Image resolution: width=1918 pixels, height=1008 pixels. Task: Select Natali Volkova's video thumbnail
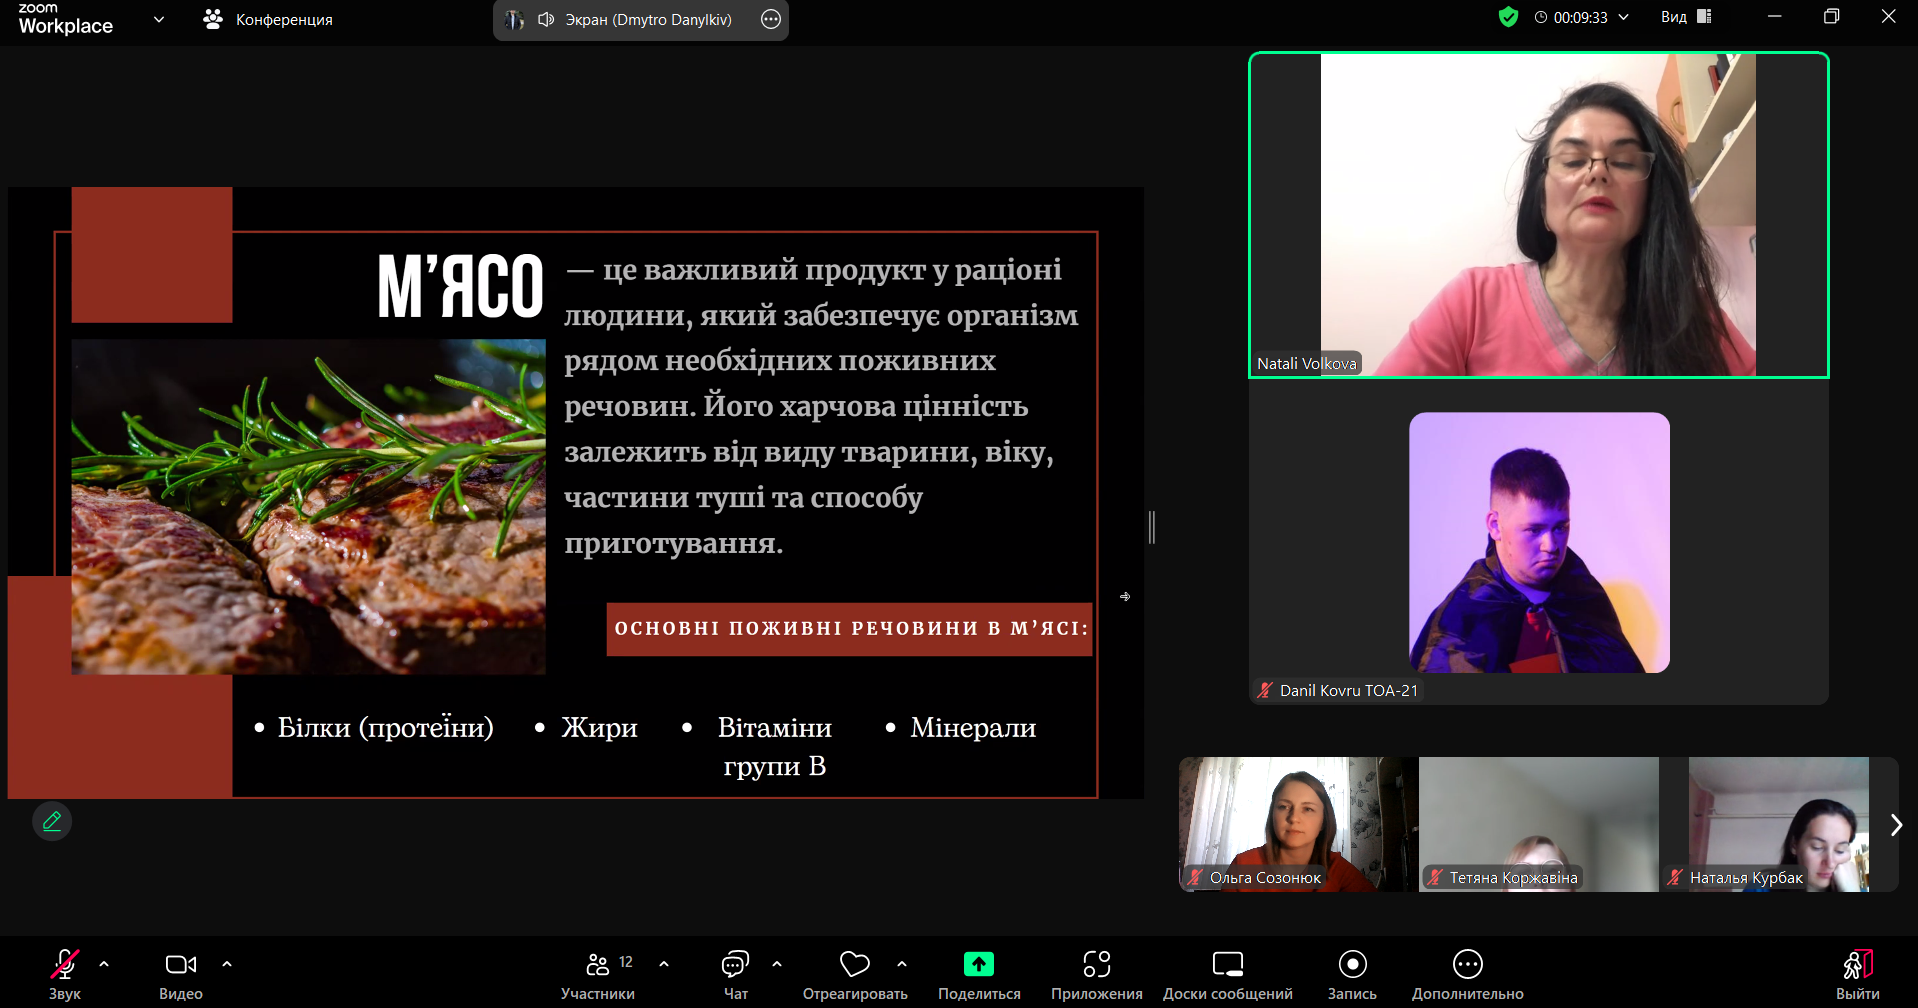pos(1538,215)
